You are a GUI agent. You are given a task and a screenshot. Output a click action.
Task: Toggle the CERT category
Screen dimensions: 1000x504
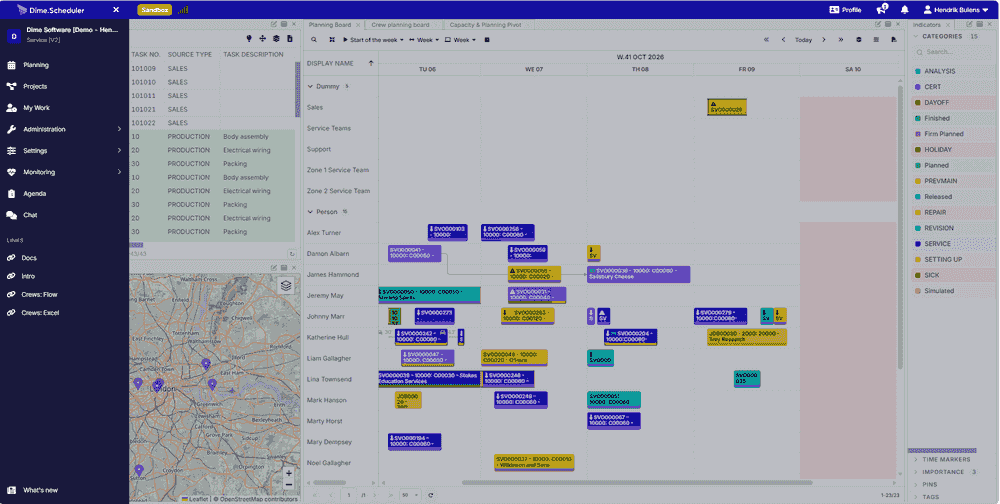pos(953,87)
